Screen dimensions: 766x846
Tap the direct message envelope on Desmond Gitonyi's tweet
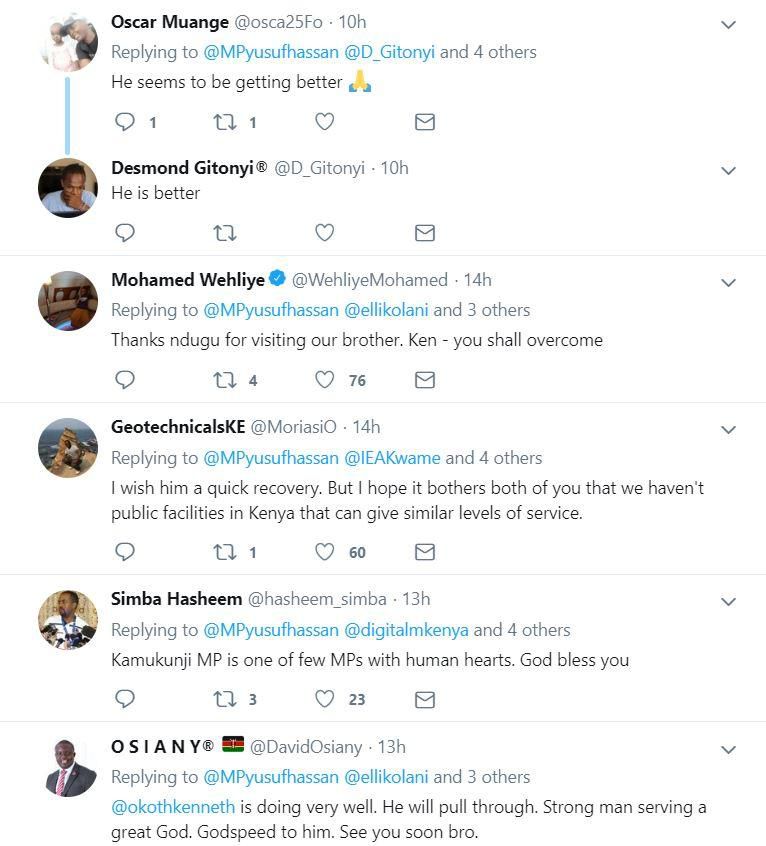[424, 232]
